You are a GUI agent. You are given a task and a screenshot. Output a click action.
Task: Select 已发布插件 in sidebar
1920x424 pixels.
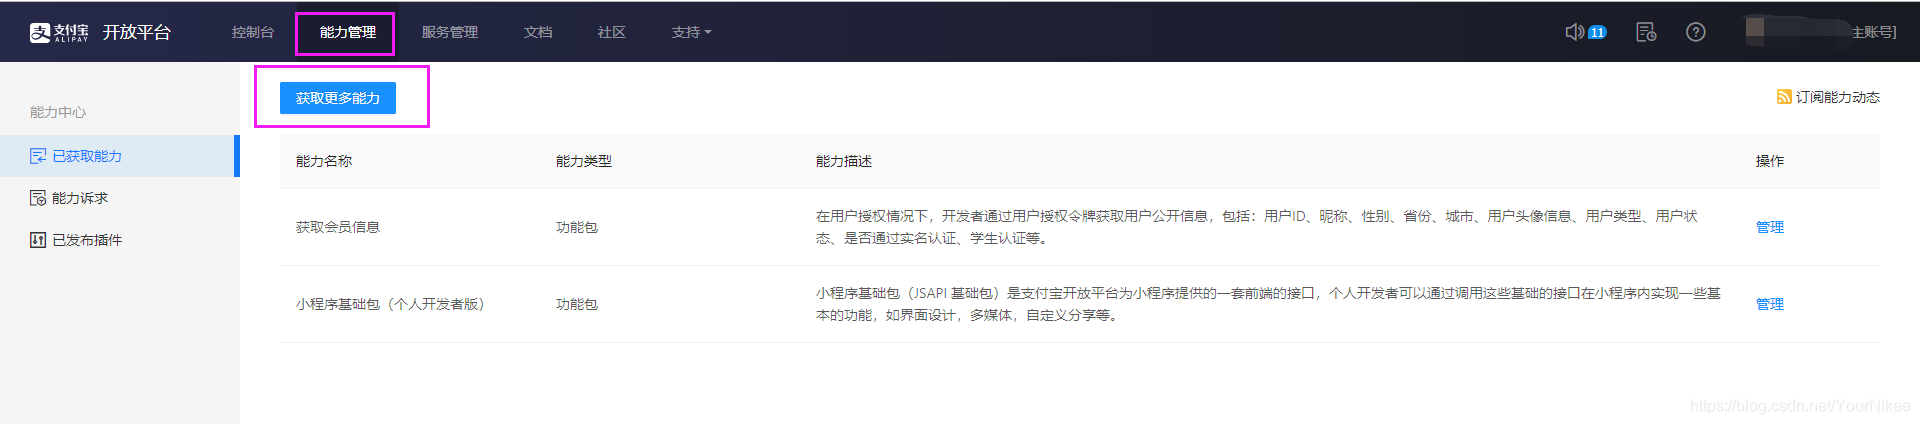tap(118, 240)
